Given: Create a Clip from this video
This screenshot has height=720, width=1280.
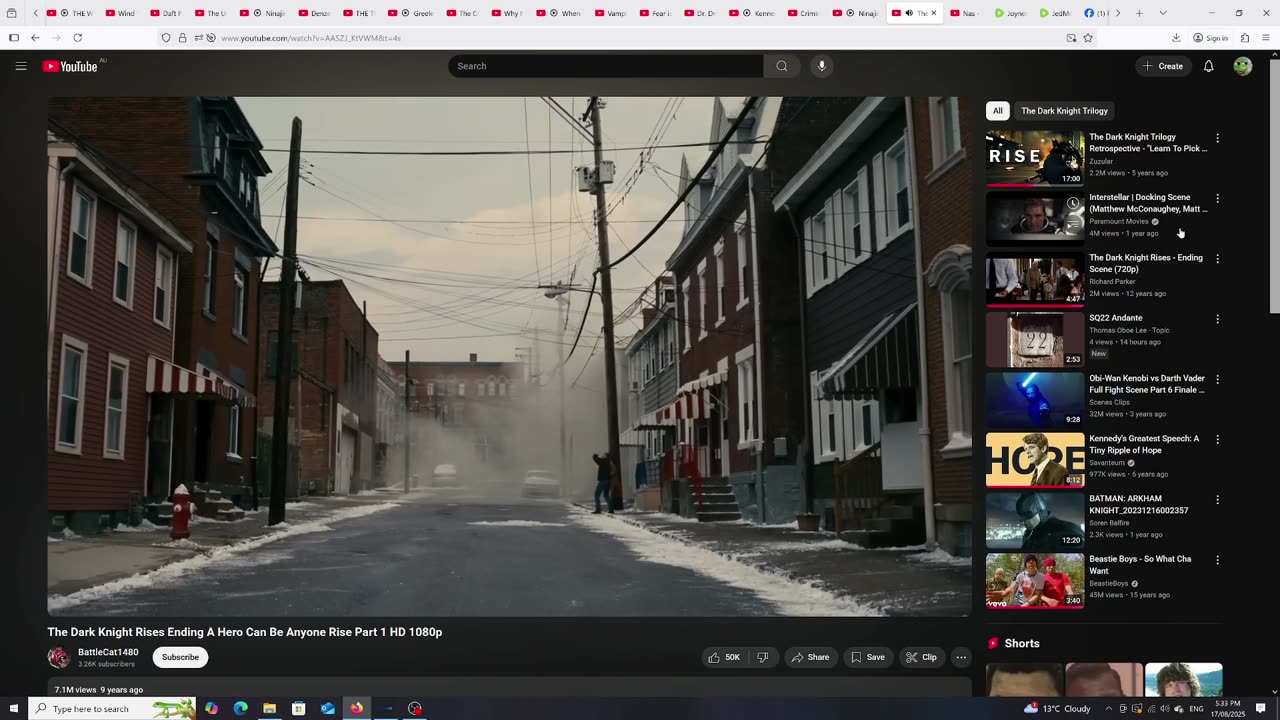Looking at the screenshot, I should coord(921,657).
